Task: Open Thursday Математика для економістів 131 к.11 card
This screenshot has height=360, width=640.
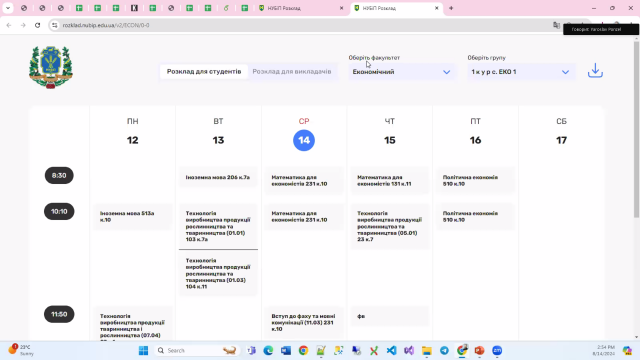Action: click(x=390, y=180)
